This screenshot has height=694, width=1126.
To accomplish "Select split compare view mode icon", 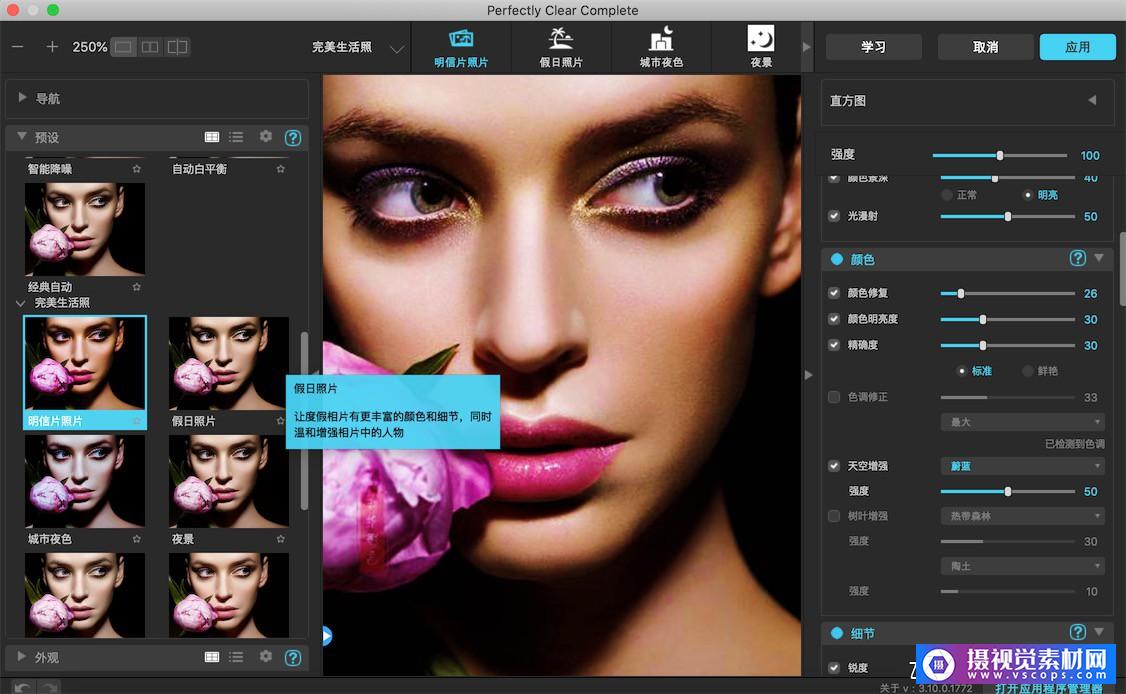I will pyautogui.click(x=177, y=47).
